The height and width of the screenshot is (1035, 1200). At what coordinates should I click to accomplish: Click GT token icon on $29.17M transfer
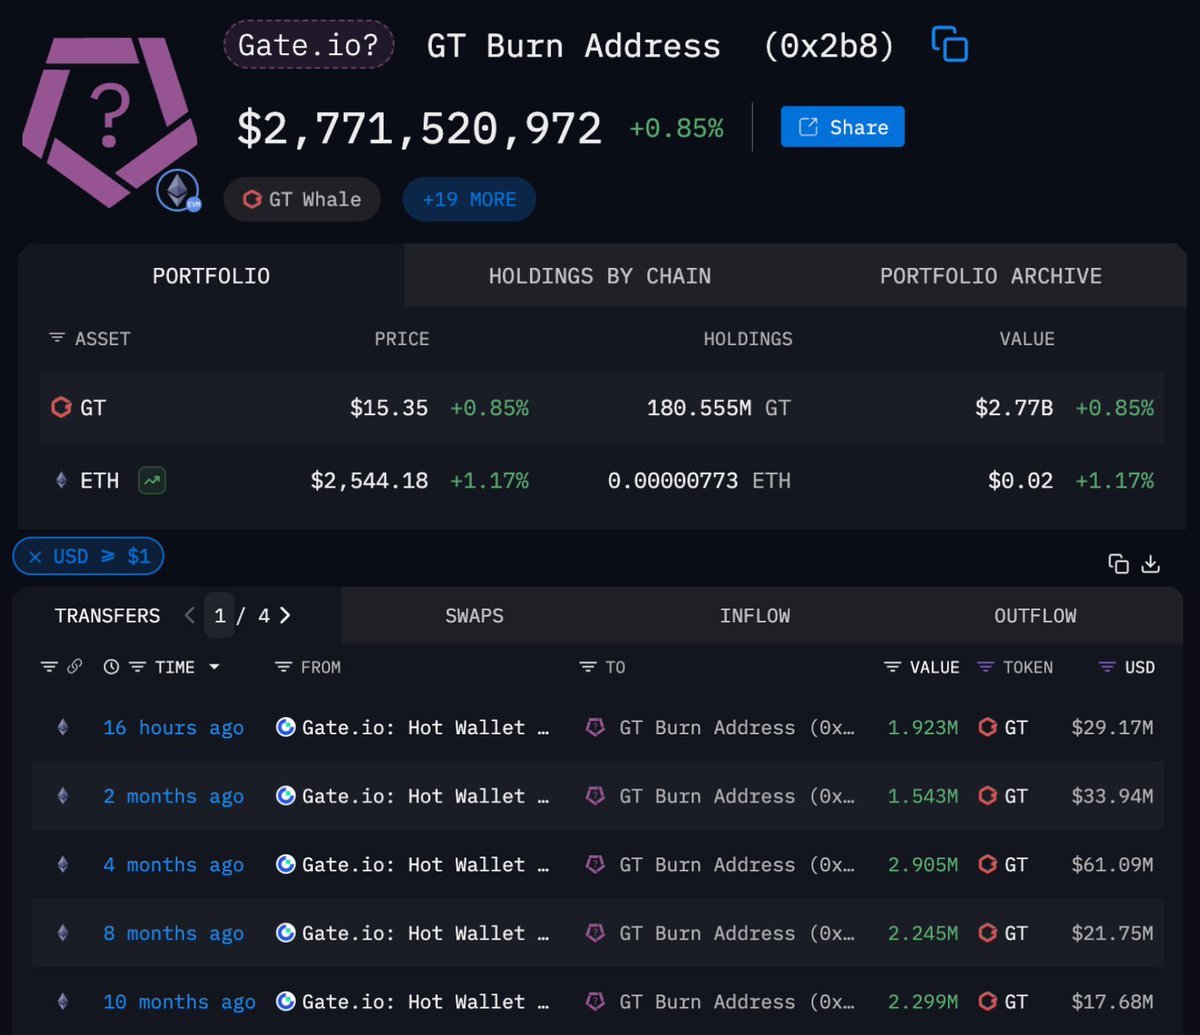[x=988, y=728]
